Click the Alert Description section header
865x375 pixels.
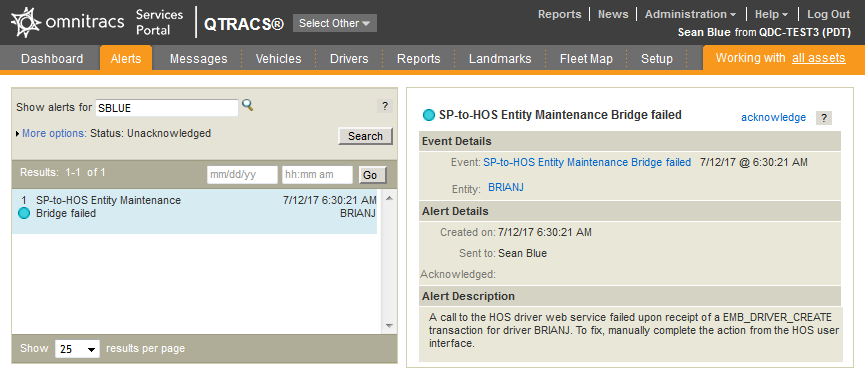(x=630, y=296)
